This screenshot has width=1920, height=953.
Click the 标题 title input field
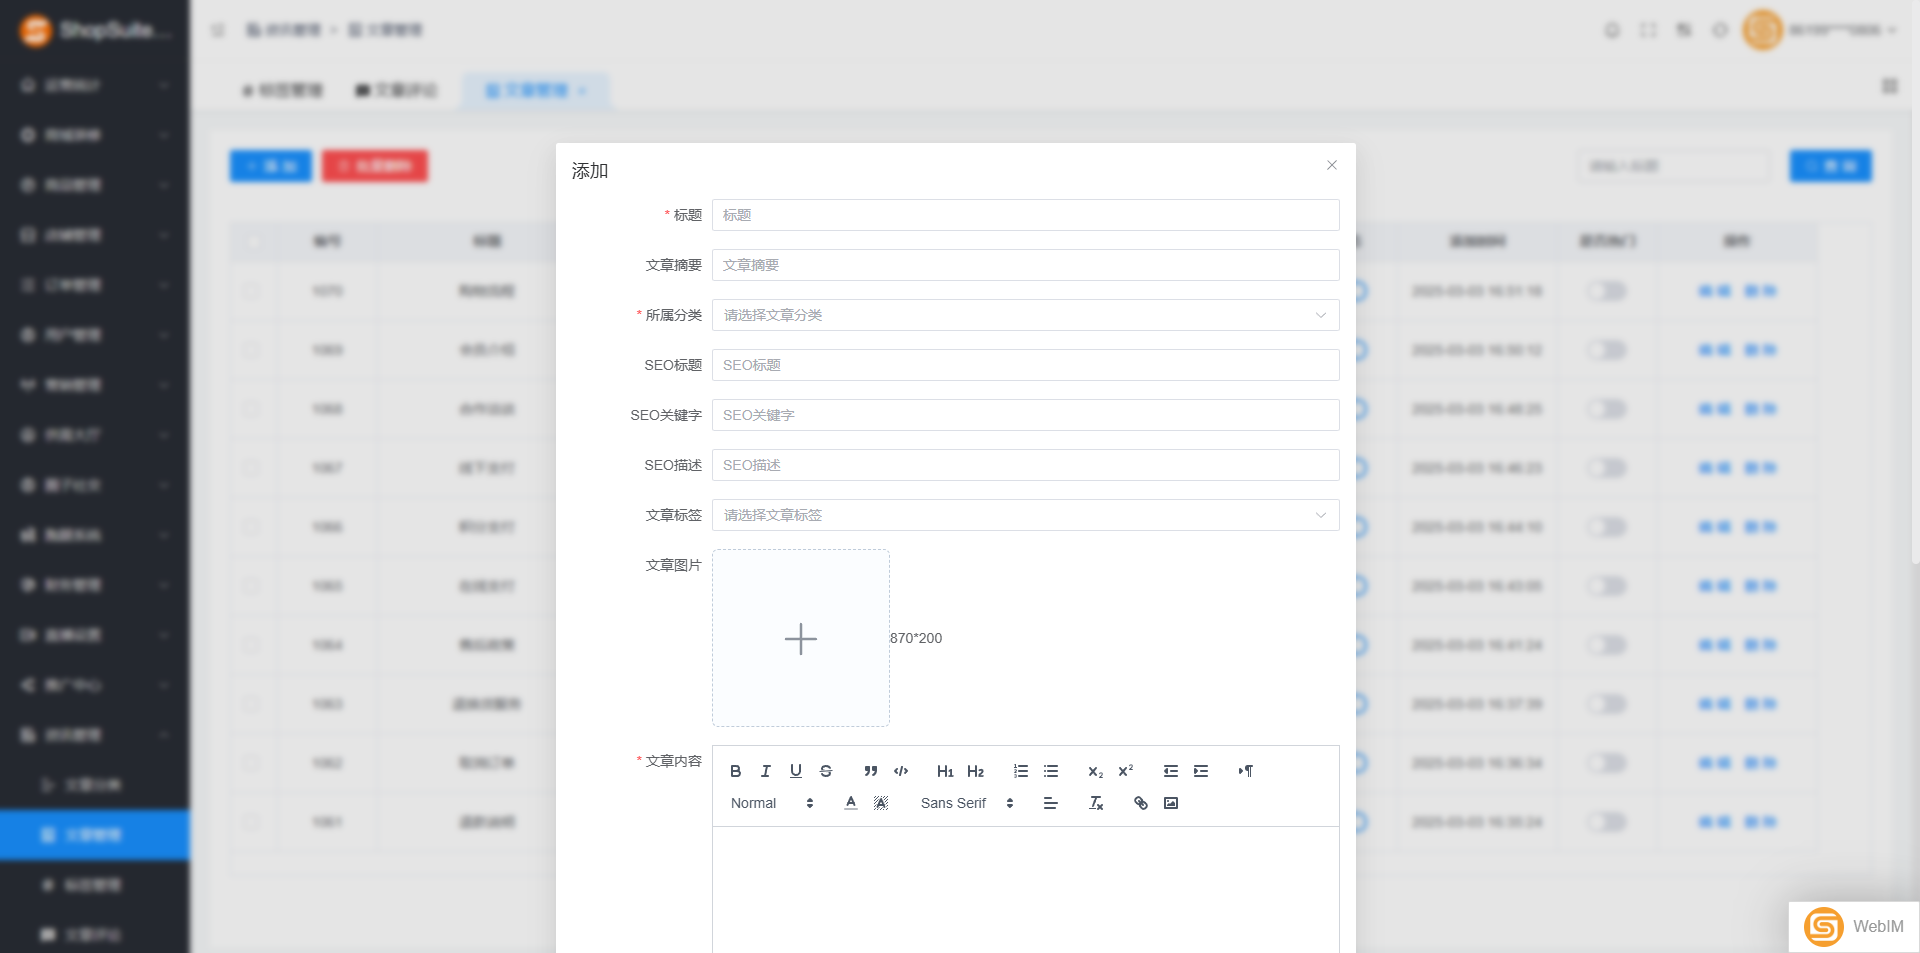point(1025,215)
